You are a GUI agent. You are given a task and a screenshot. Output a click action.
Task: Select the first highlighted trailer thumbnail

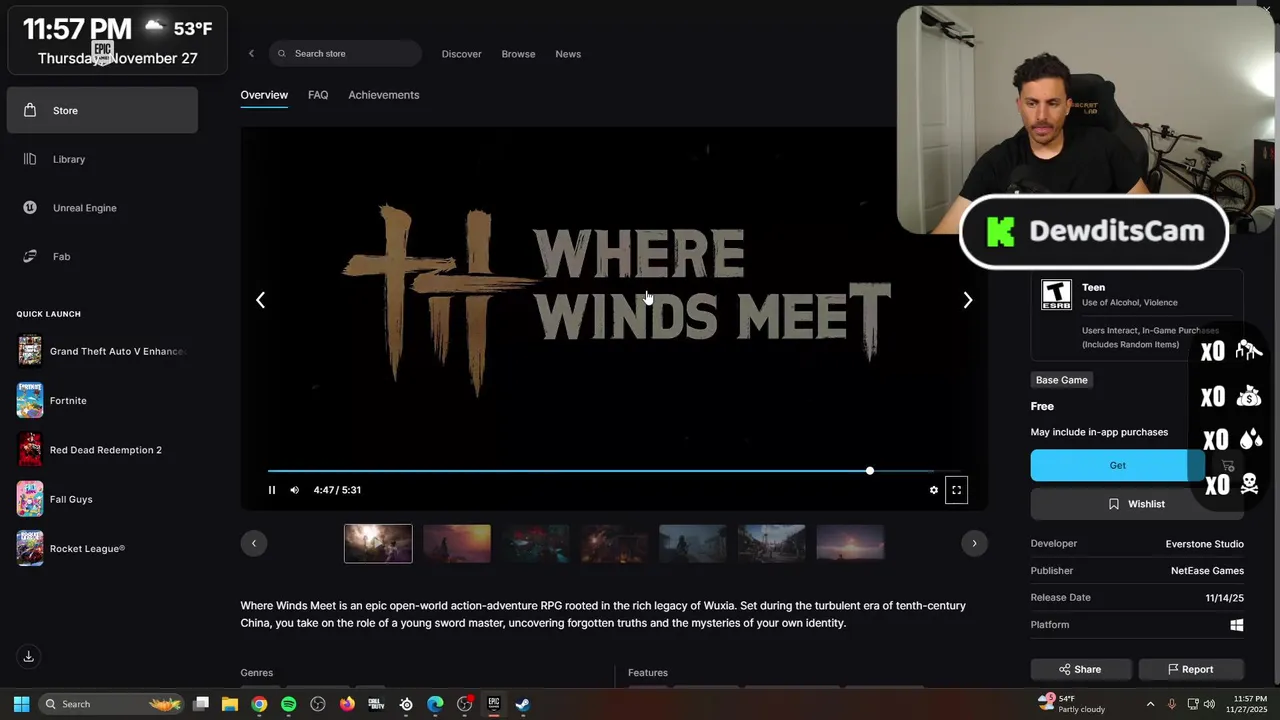(x=378, y=543)
